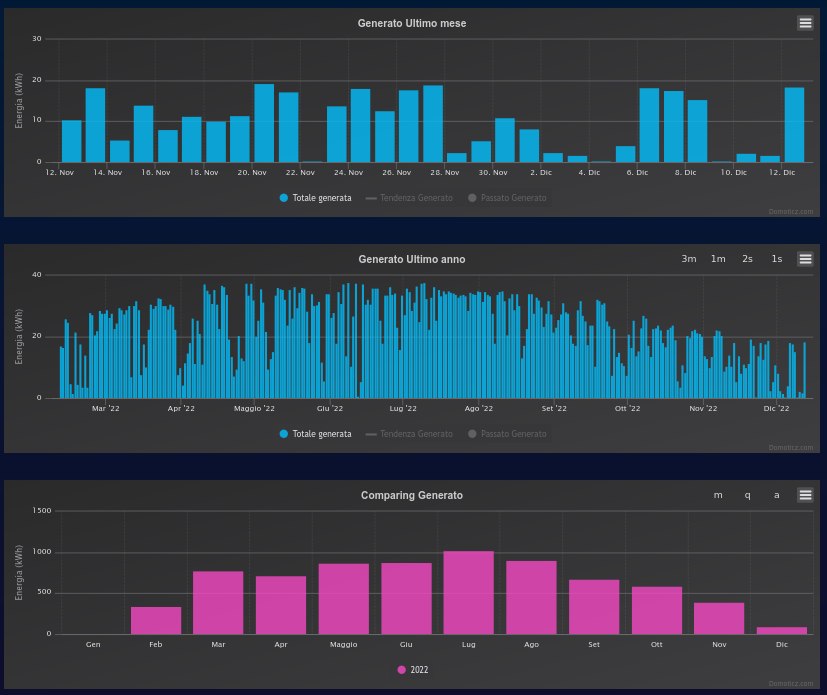Click the 'Maggio '22' axis label

pos(254,408)
